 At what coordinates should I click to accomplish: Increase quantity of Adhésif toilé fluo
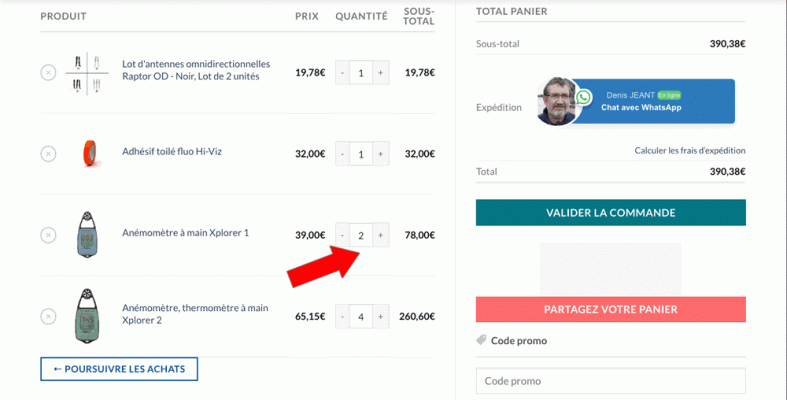coord(380,153)
